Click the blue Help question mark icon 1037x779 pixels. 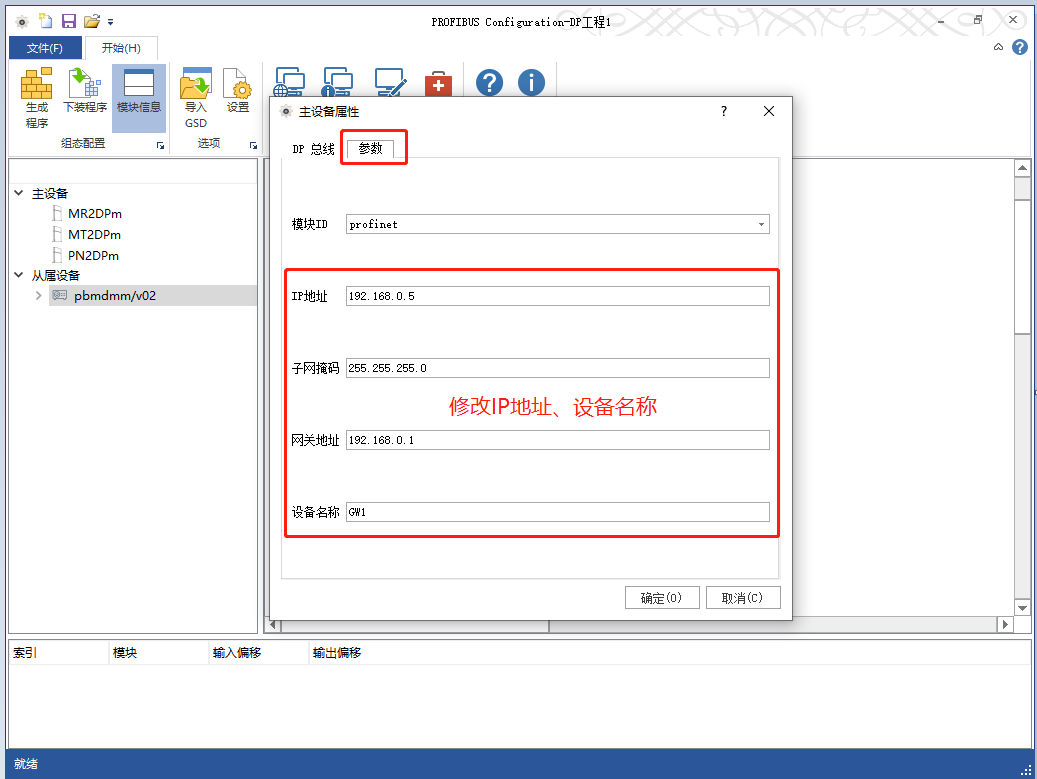(x=489, y=82)
